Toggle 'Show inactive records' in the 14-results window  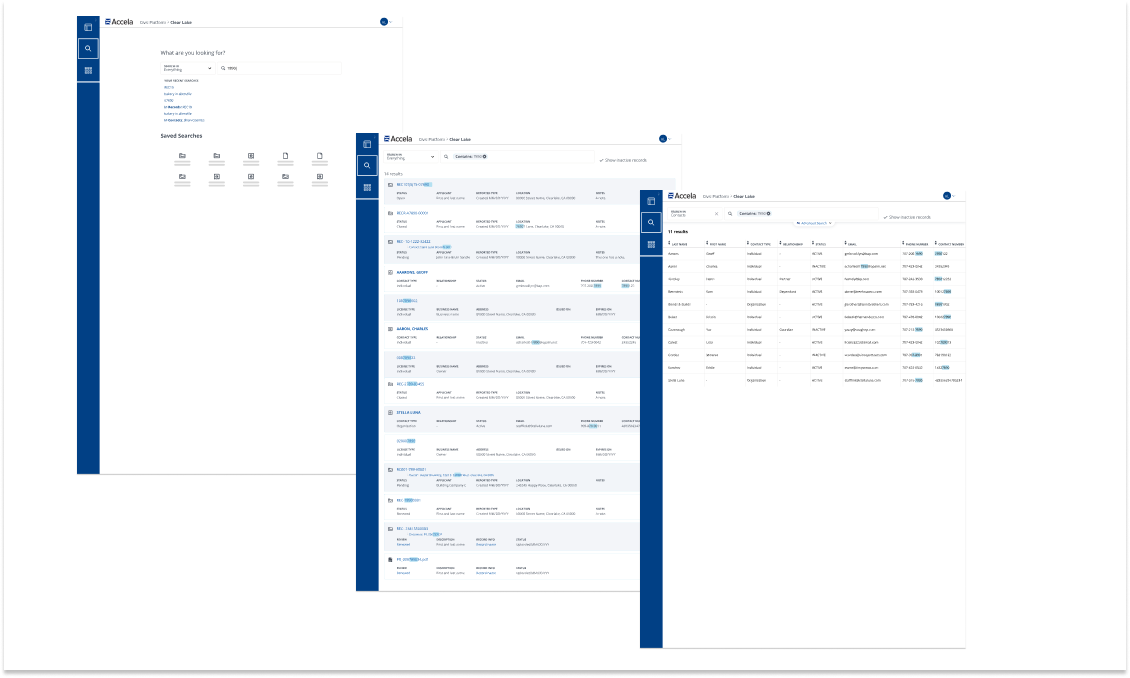[x=624, y=160]
